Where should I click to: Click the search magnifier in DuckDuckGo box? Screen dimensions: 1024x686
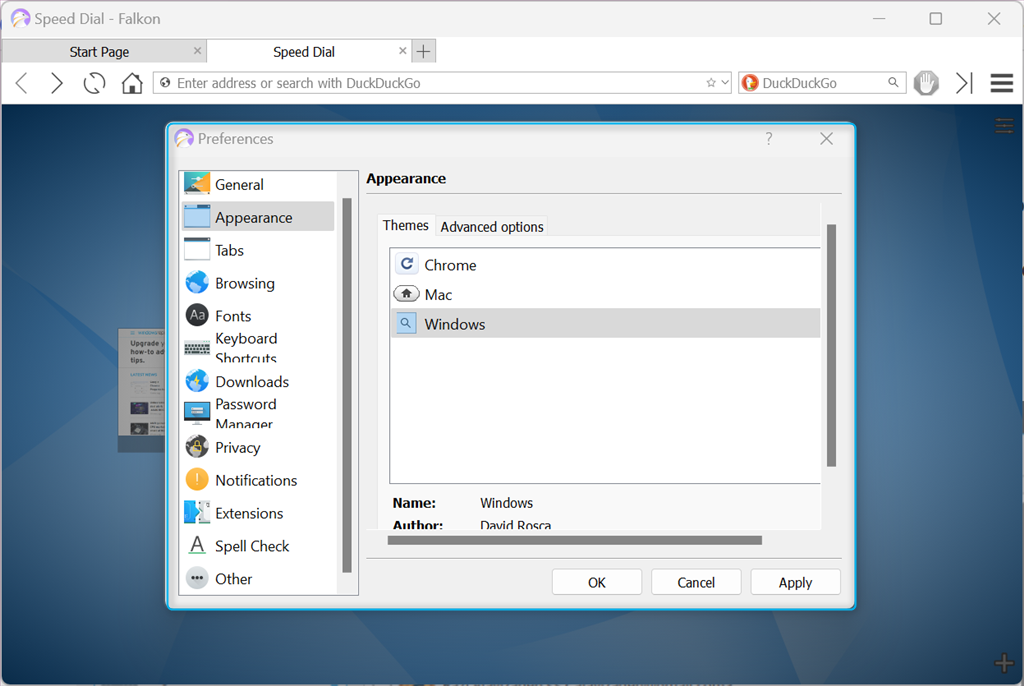coord(893,82)
